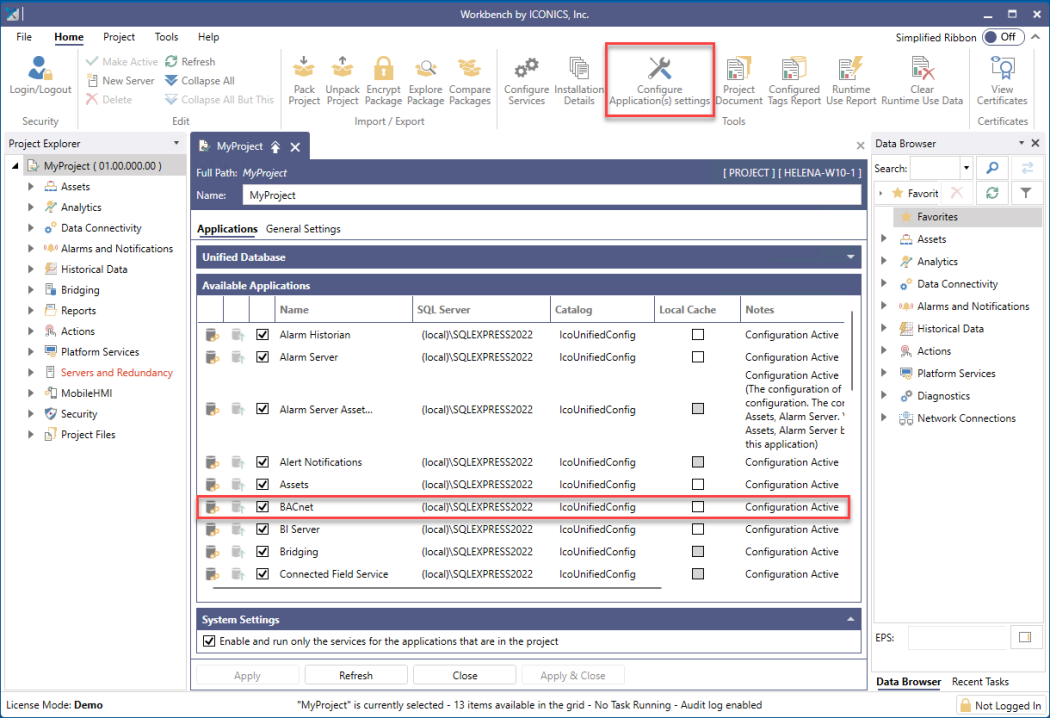The width and height of the screenshot is (1050, 718).
Task: Switch to the Recent Tasks tab
Action: pyautogui.click(x=980, y=681)
